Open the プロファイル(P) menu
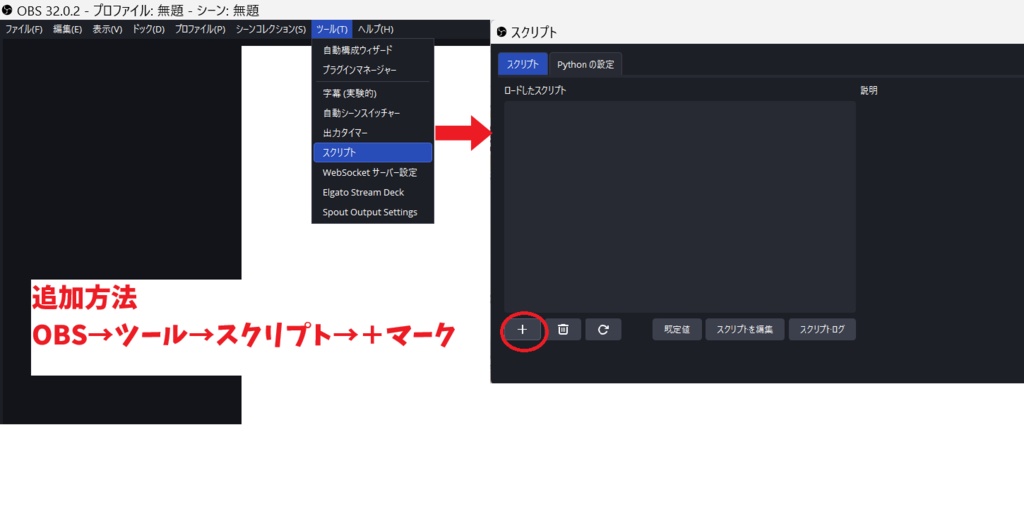This screenshot has width=1024, height=521. coord(200,29)
